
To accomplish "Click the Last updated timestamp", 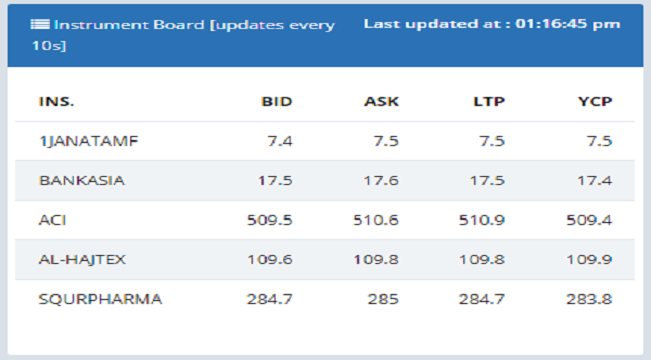I will 492,24.
